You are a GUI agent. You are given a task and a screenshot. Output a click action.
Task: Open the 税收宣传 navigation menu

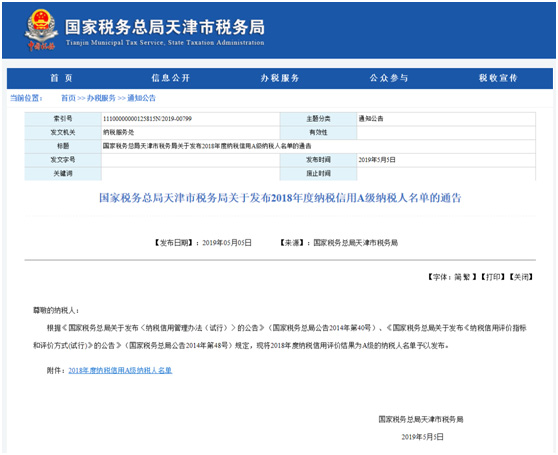498,78
